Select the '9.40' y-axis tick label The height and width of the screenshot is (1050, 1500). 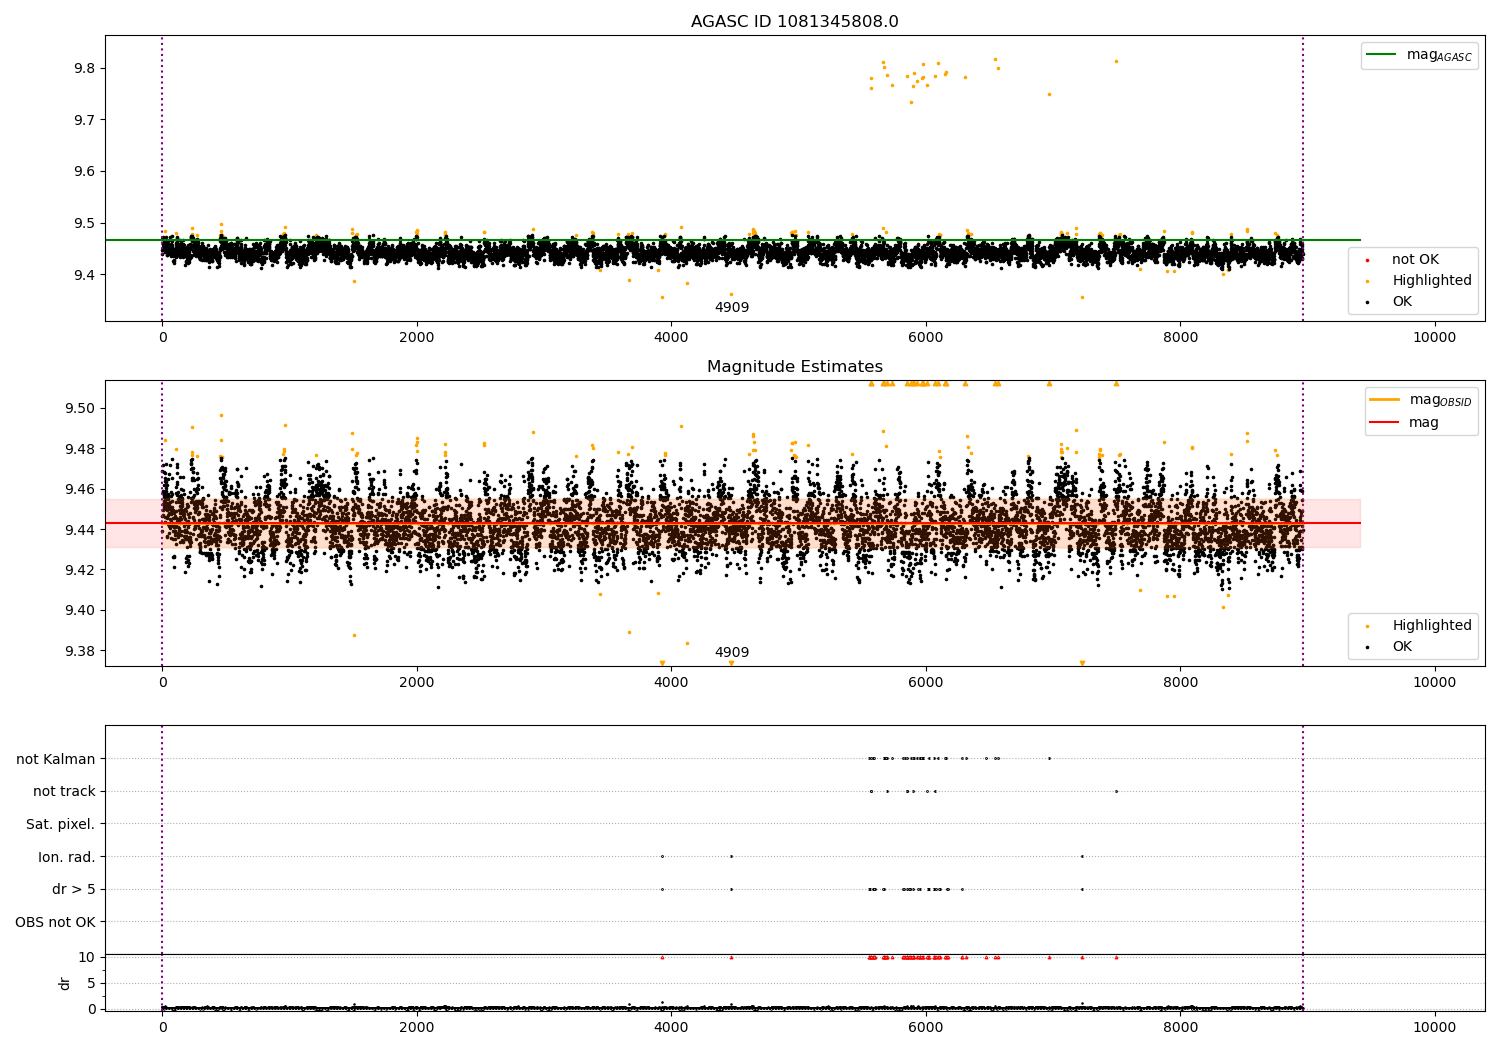80,611
